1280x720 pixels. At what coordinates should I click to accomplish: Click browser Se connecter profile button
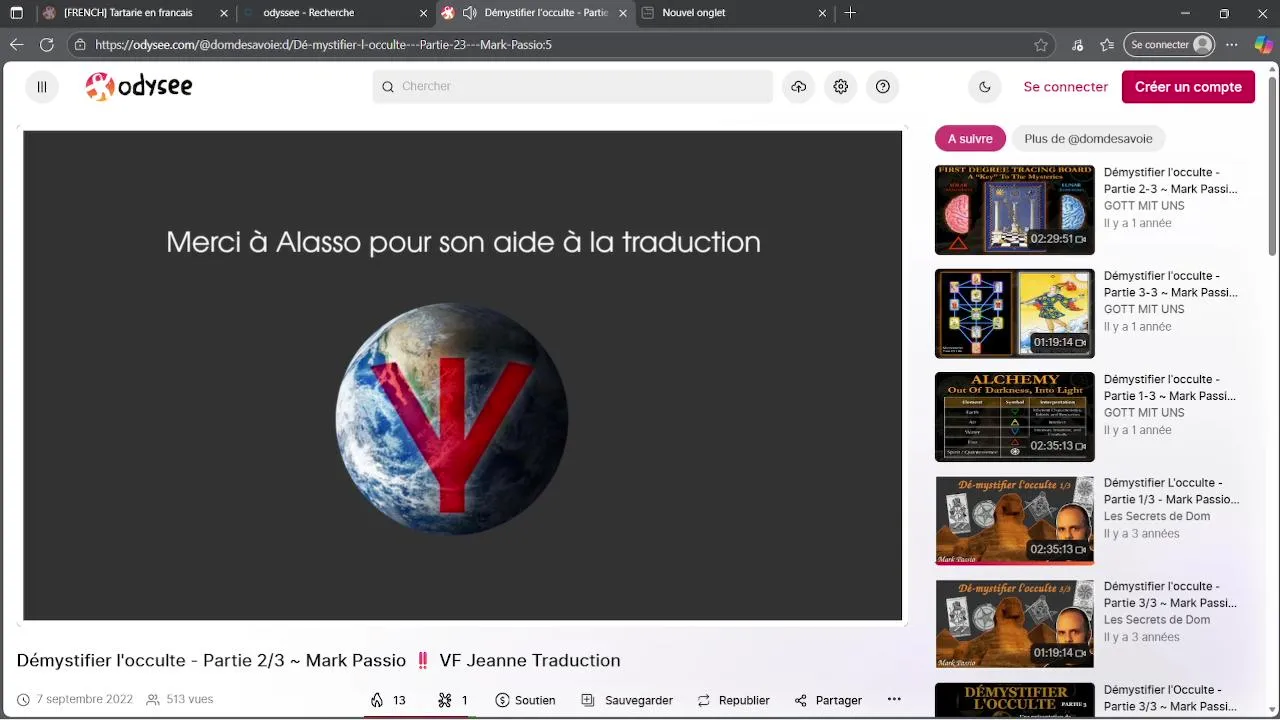(x=1171, y=45)
